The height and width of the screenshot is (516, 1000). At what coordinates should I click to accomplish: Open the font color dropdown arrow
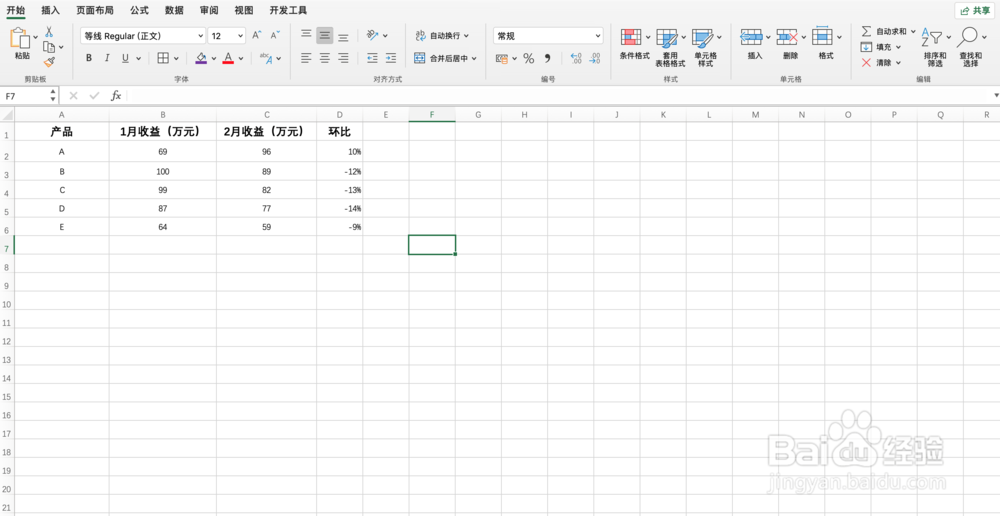241,59
